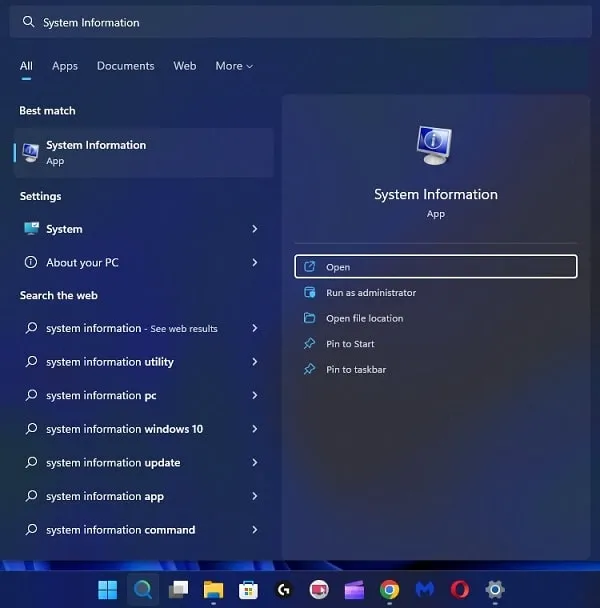Screen dimensions: 600x608
Task: Expand the More filter dropdown
Action: point(234,66)
